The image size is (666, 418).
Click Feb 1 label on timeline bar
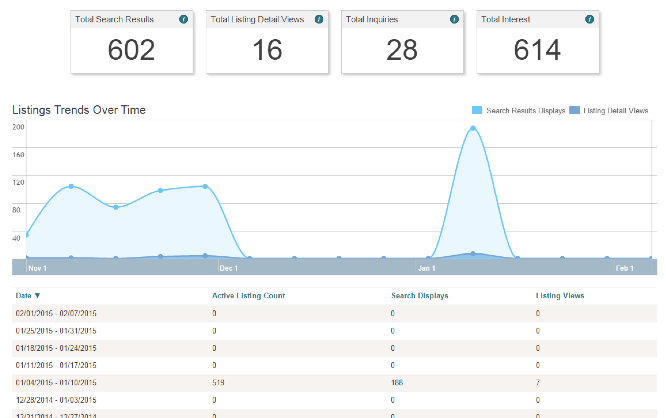[x=624, y=268]
